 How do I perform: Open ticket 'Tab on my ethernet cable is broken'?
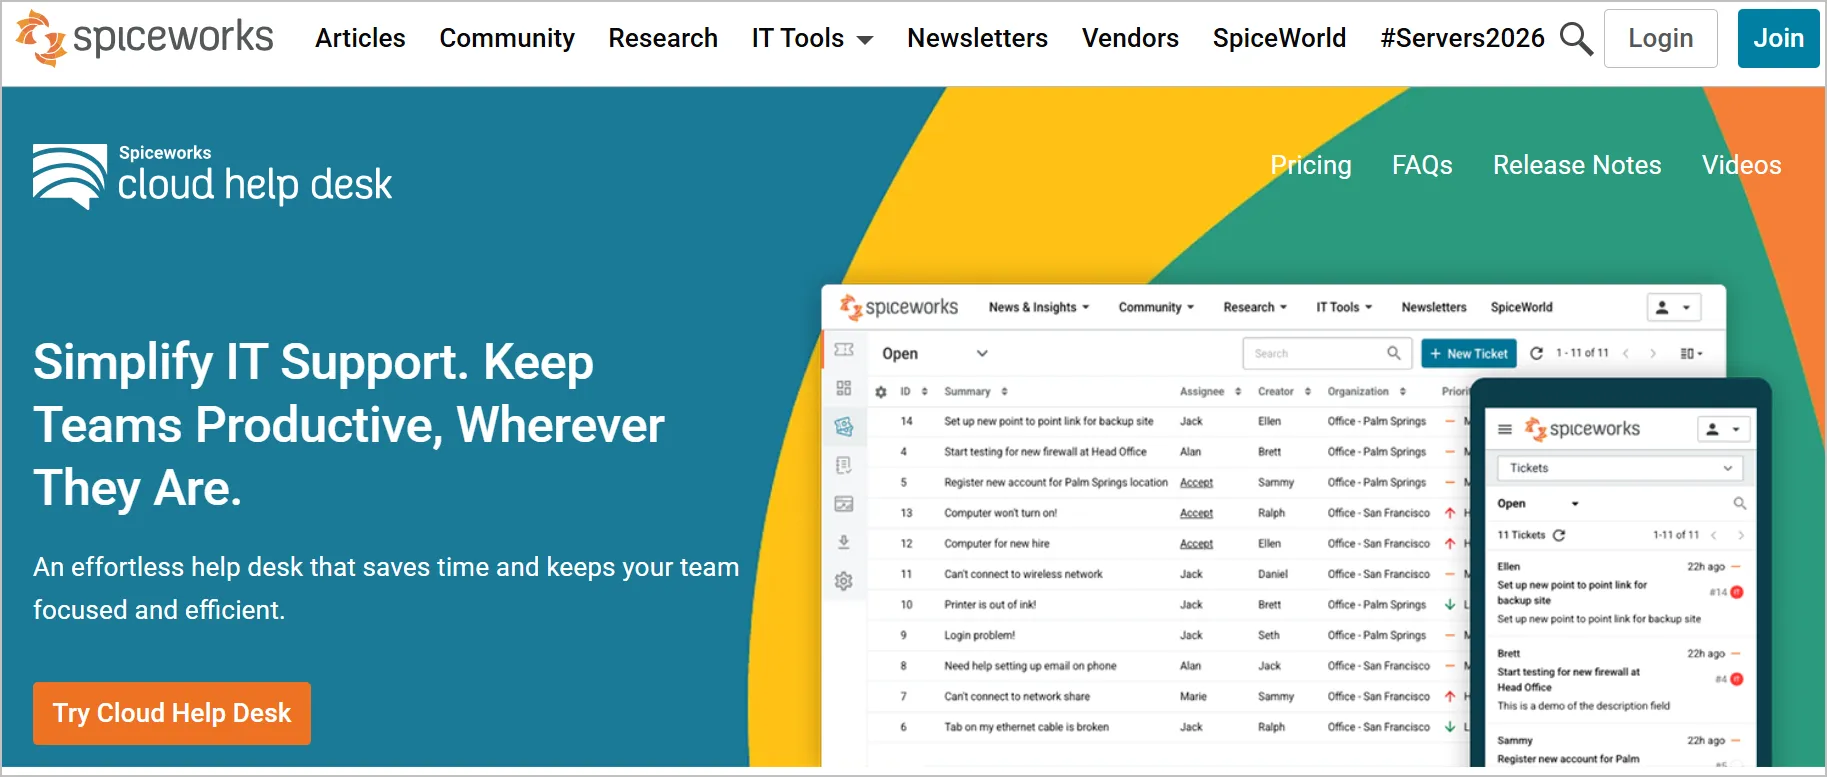(x=1026, y=727)
